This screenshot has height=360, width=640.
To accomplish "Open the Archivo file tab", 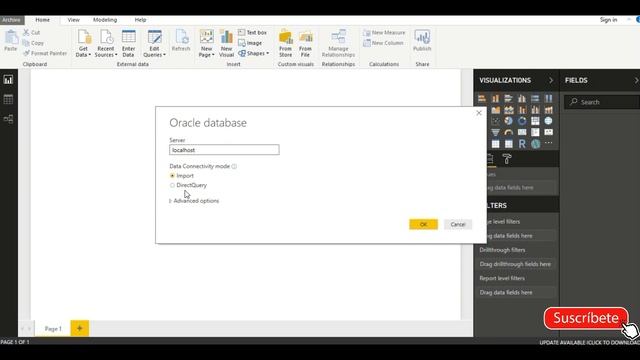I will coord(11,20).
